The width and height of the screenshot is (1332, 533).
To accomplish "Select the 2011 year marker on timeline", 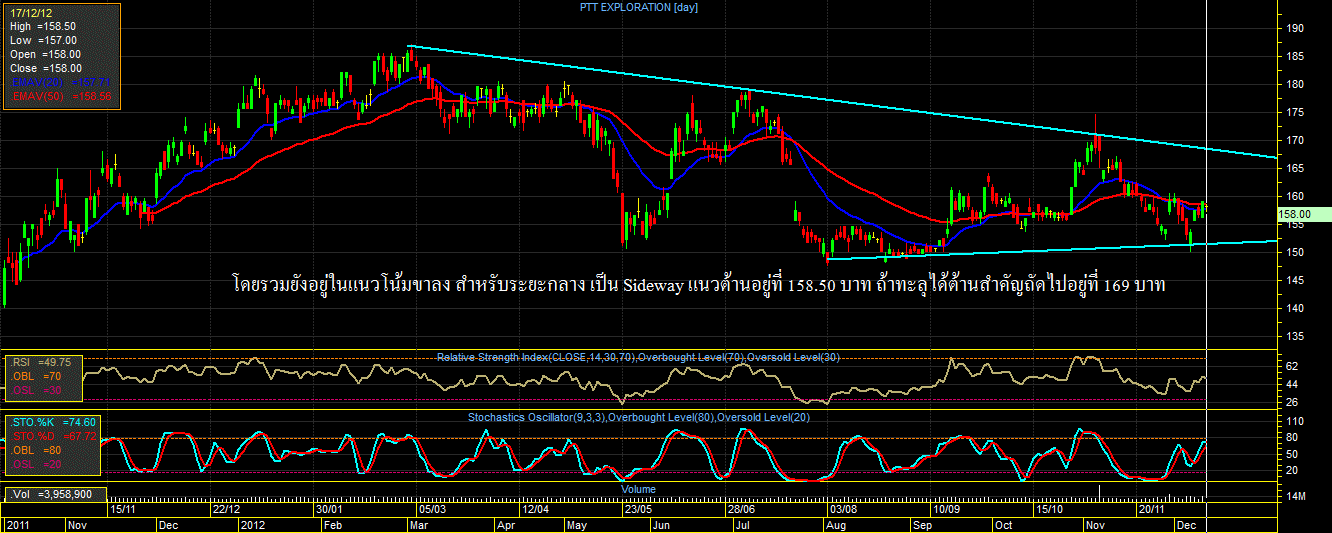I will tap(18, 524).
